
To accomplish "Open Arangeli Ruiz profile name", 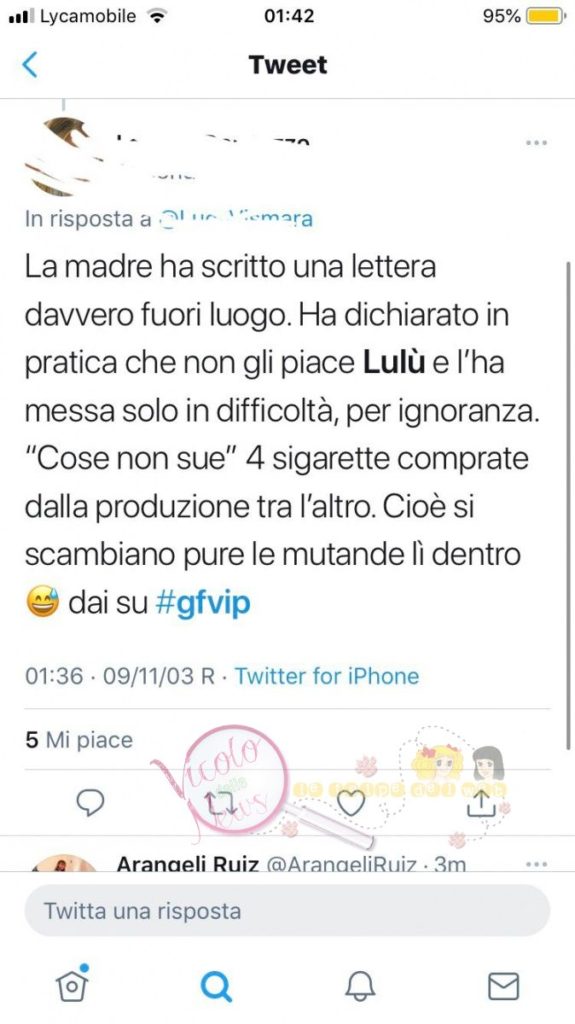I will [x=186, y=864].
